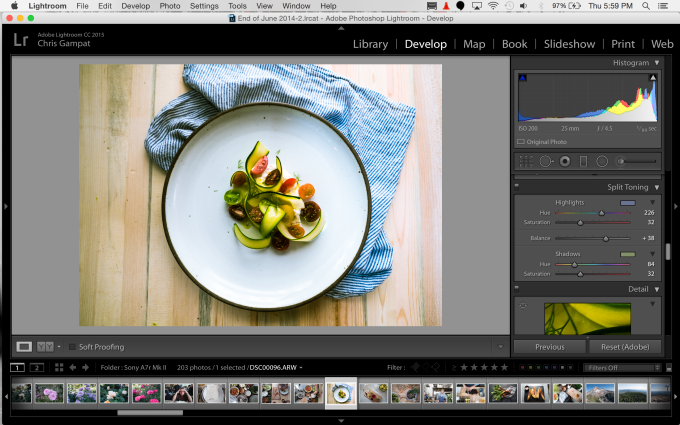Hide the right panel group arrow
The image size is (680, 425).
click(676, 206)
